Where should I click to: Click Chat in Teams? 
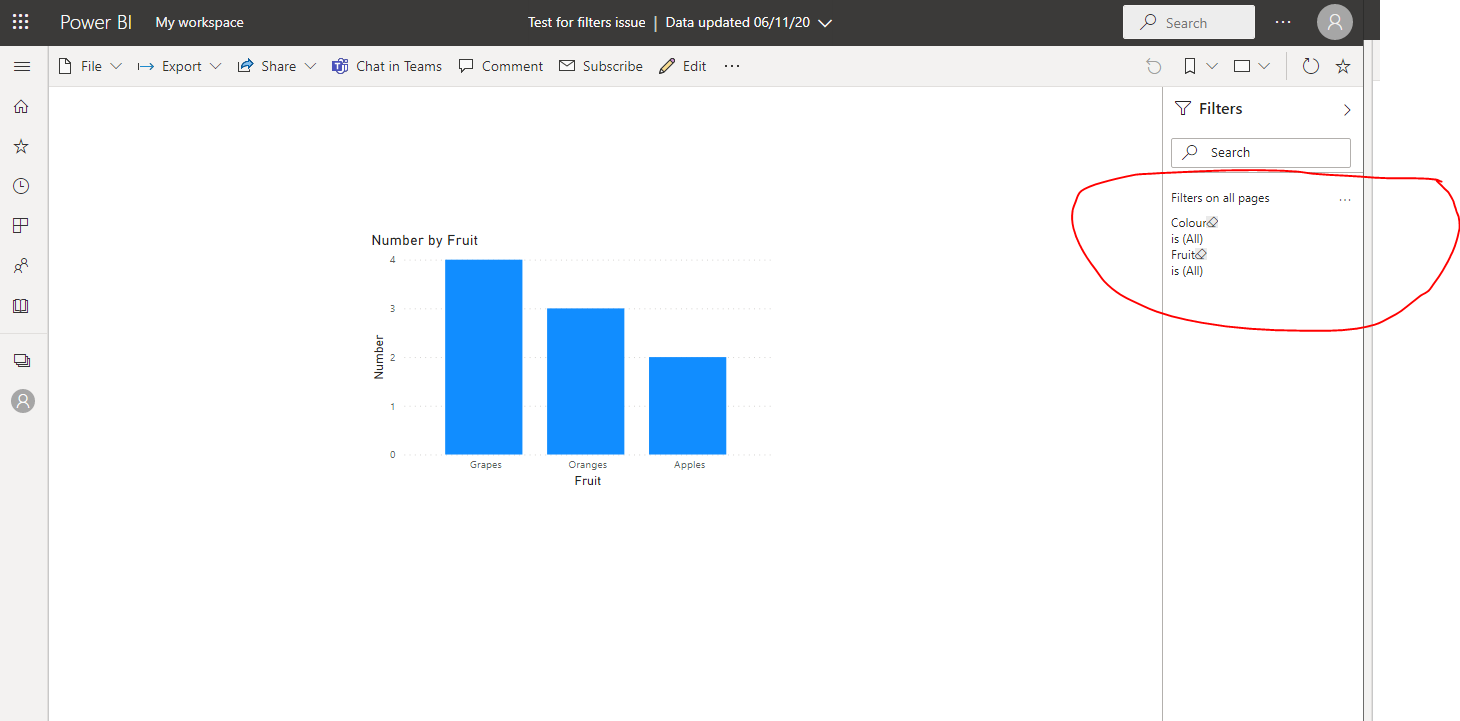tap(387, 66)
